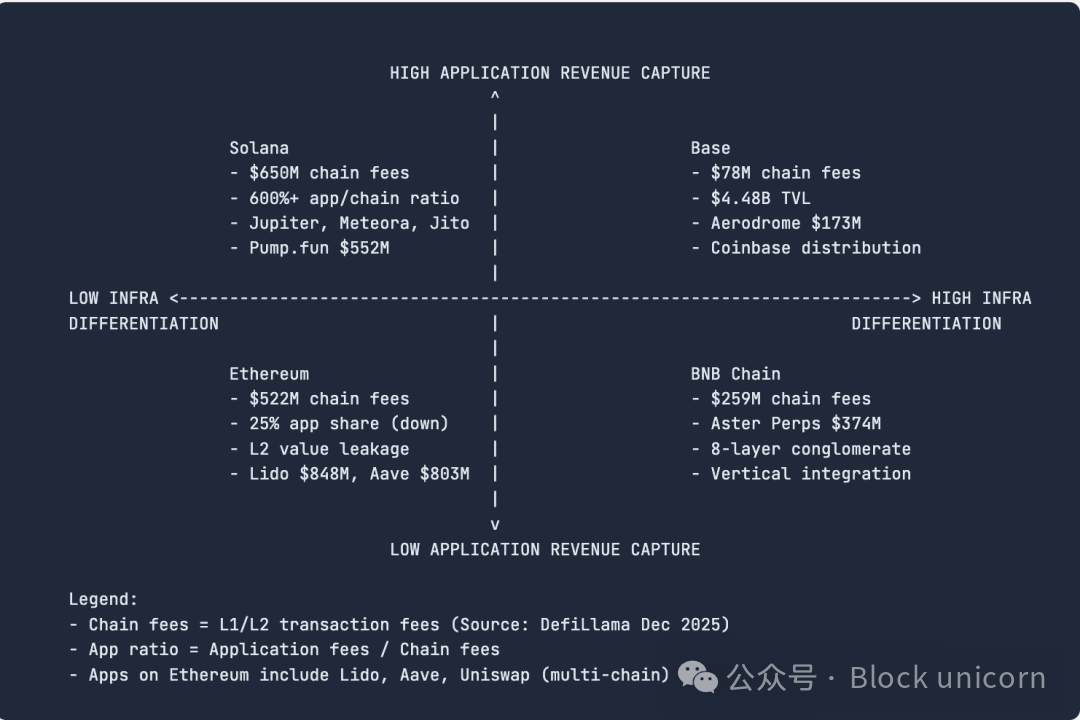This screenshot has width=1080, height=720.
Task: Click the Legend heading
Action: coord(103,599)
